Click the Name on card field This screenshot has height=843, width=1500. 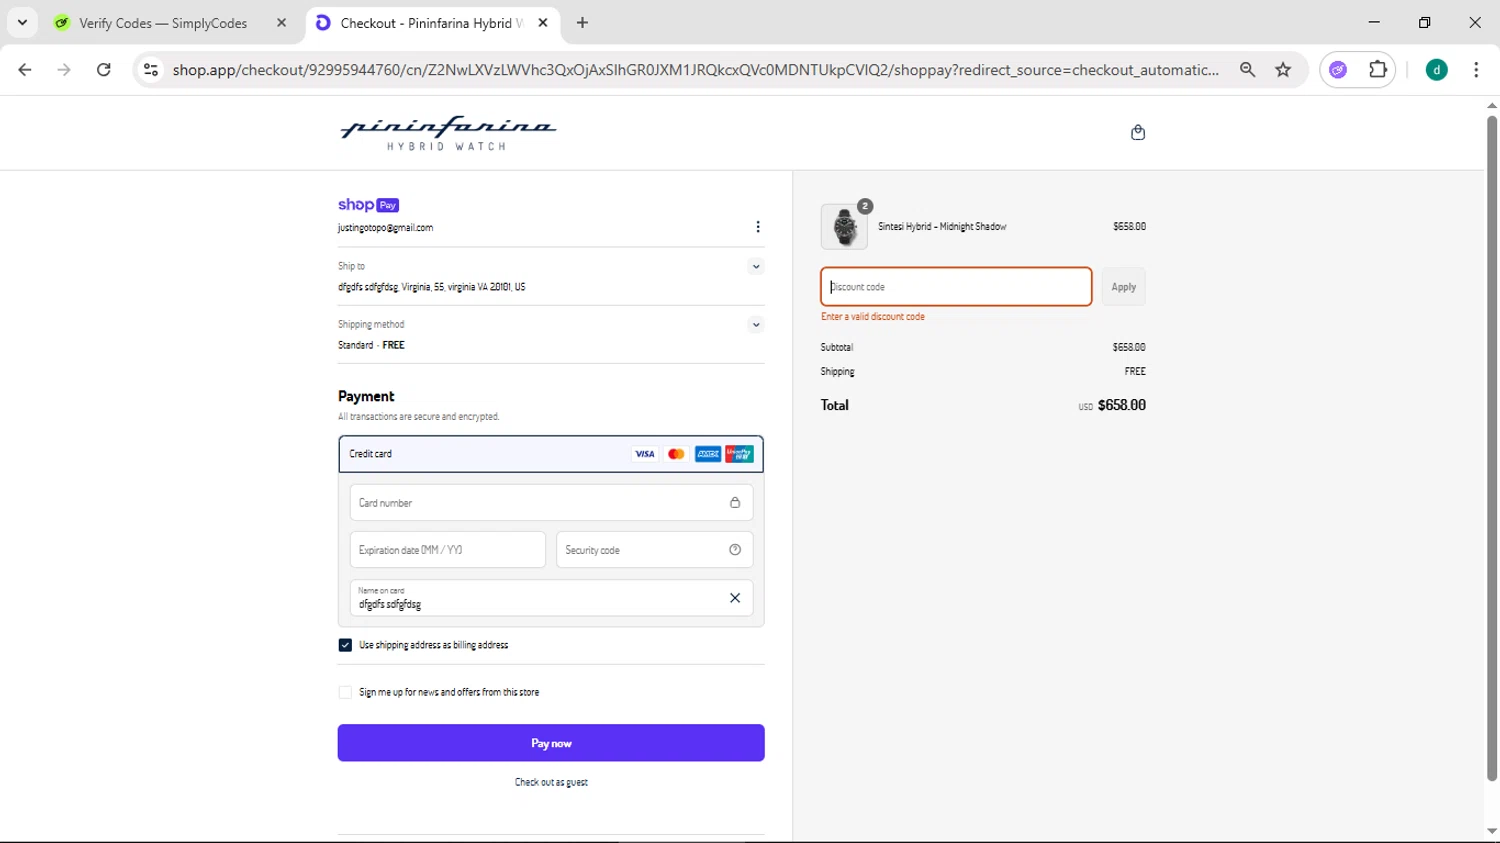(551, 598)
